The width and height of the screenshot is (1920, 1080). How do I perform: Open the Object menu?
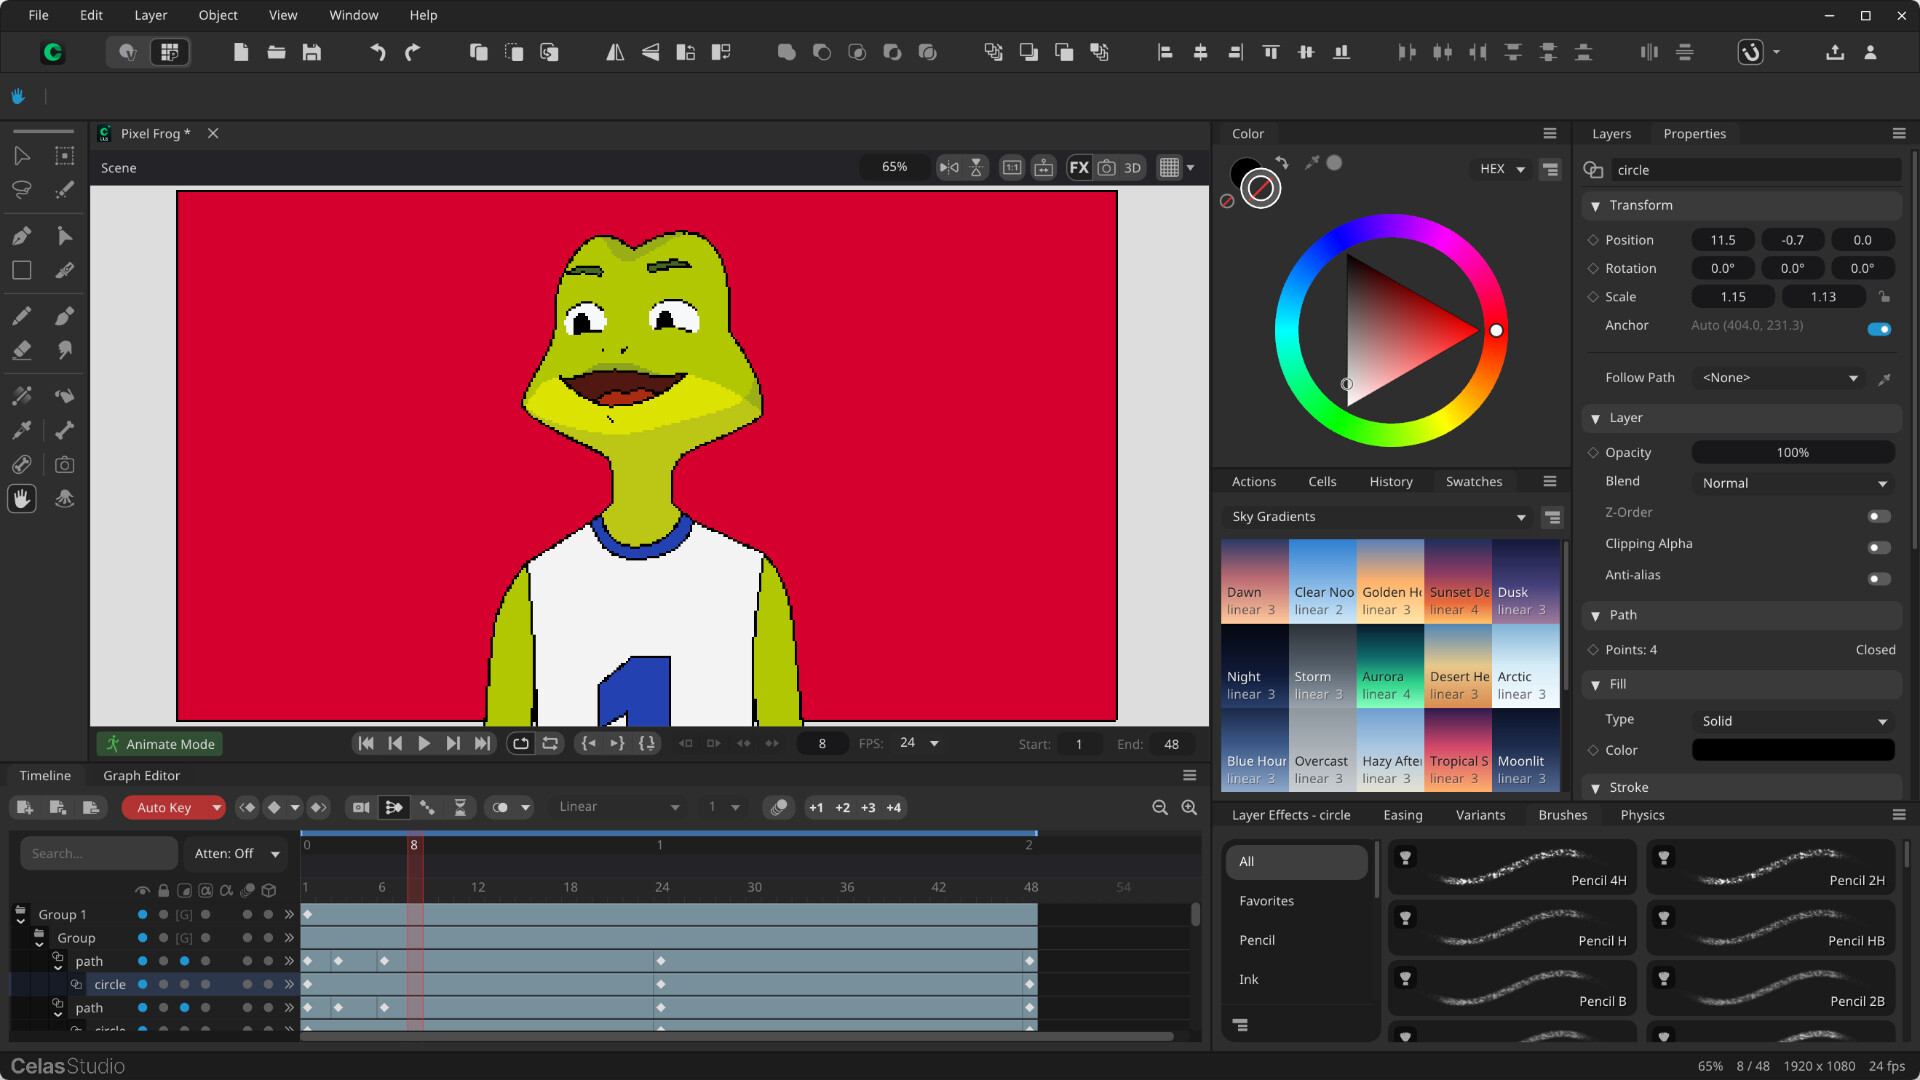pos(218,15)
